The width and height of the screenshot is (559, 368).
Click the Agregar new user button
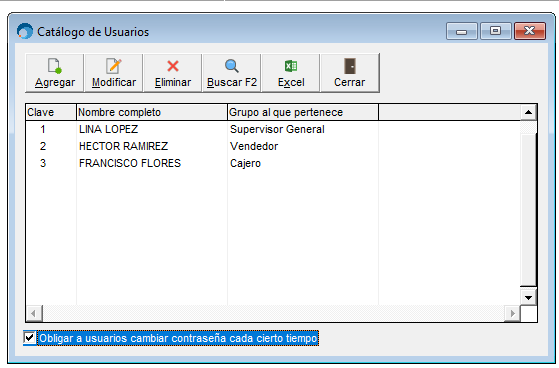(x=55, y=73)
